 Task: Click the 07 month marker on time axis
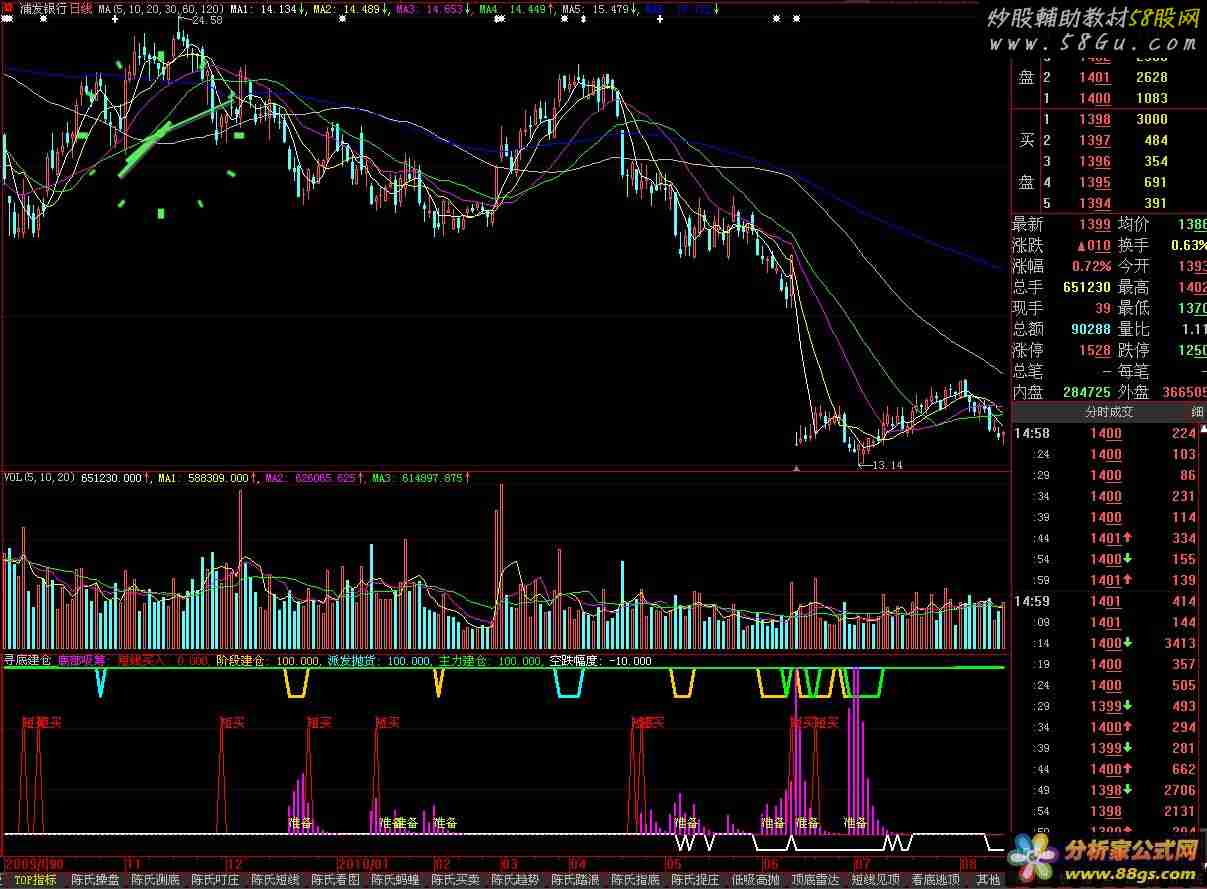click(860, 863)
